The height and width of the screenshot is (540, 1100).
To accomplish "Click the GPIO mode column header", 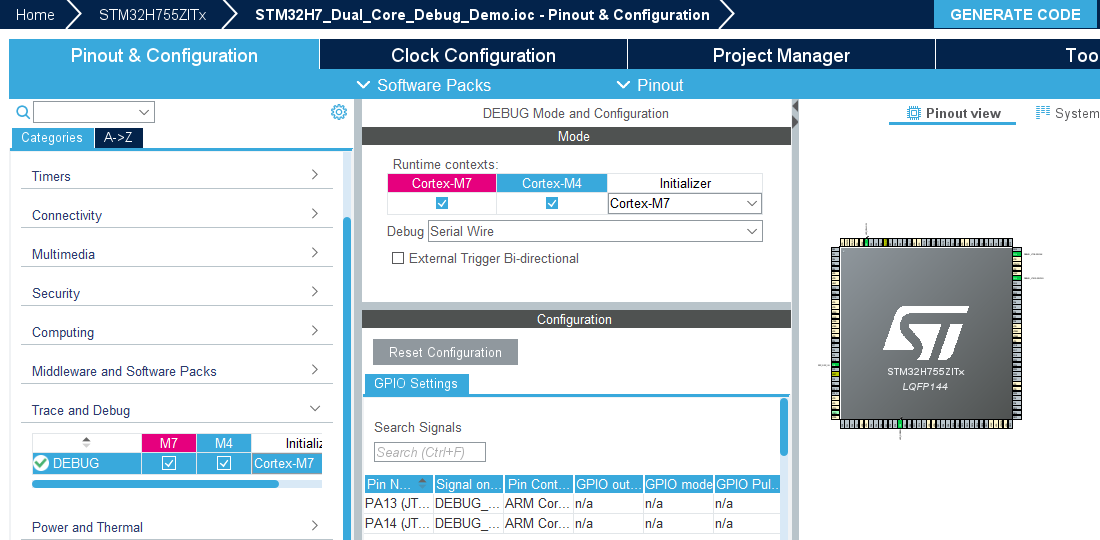I will pos(678,484).
